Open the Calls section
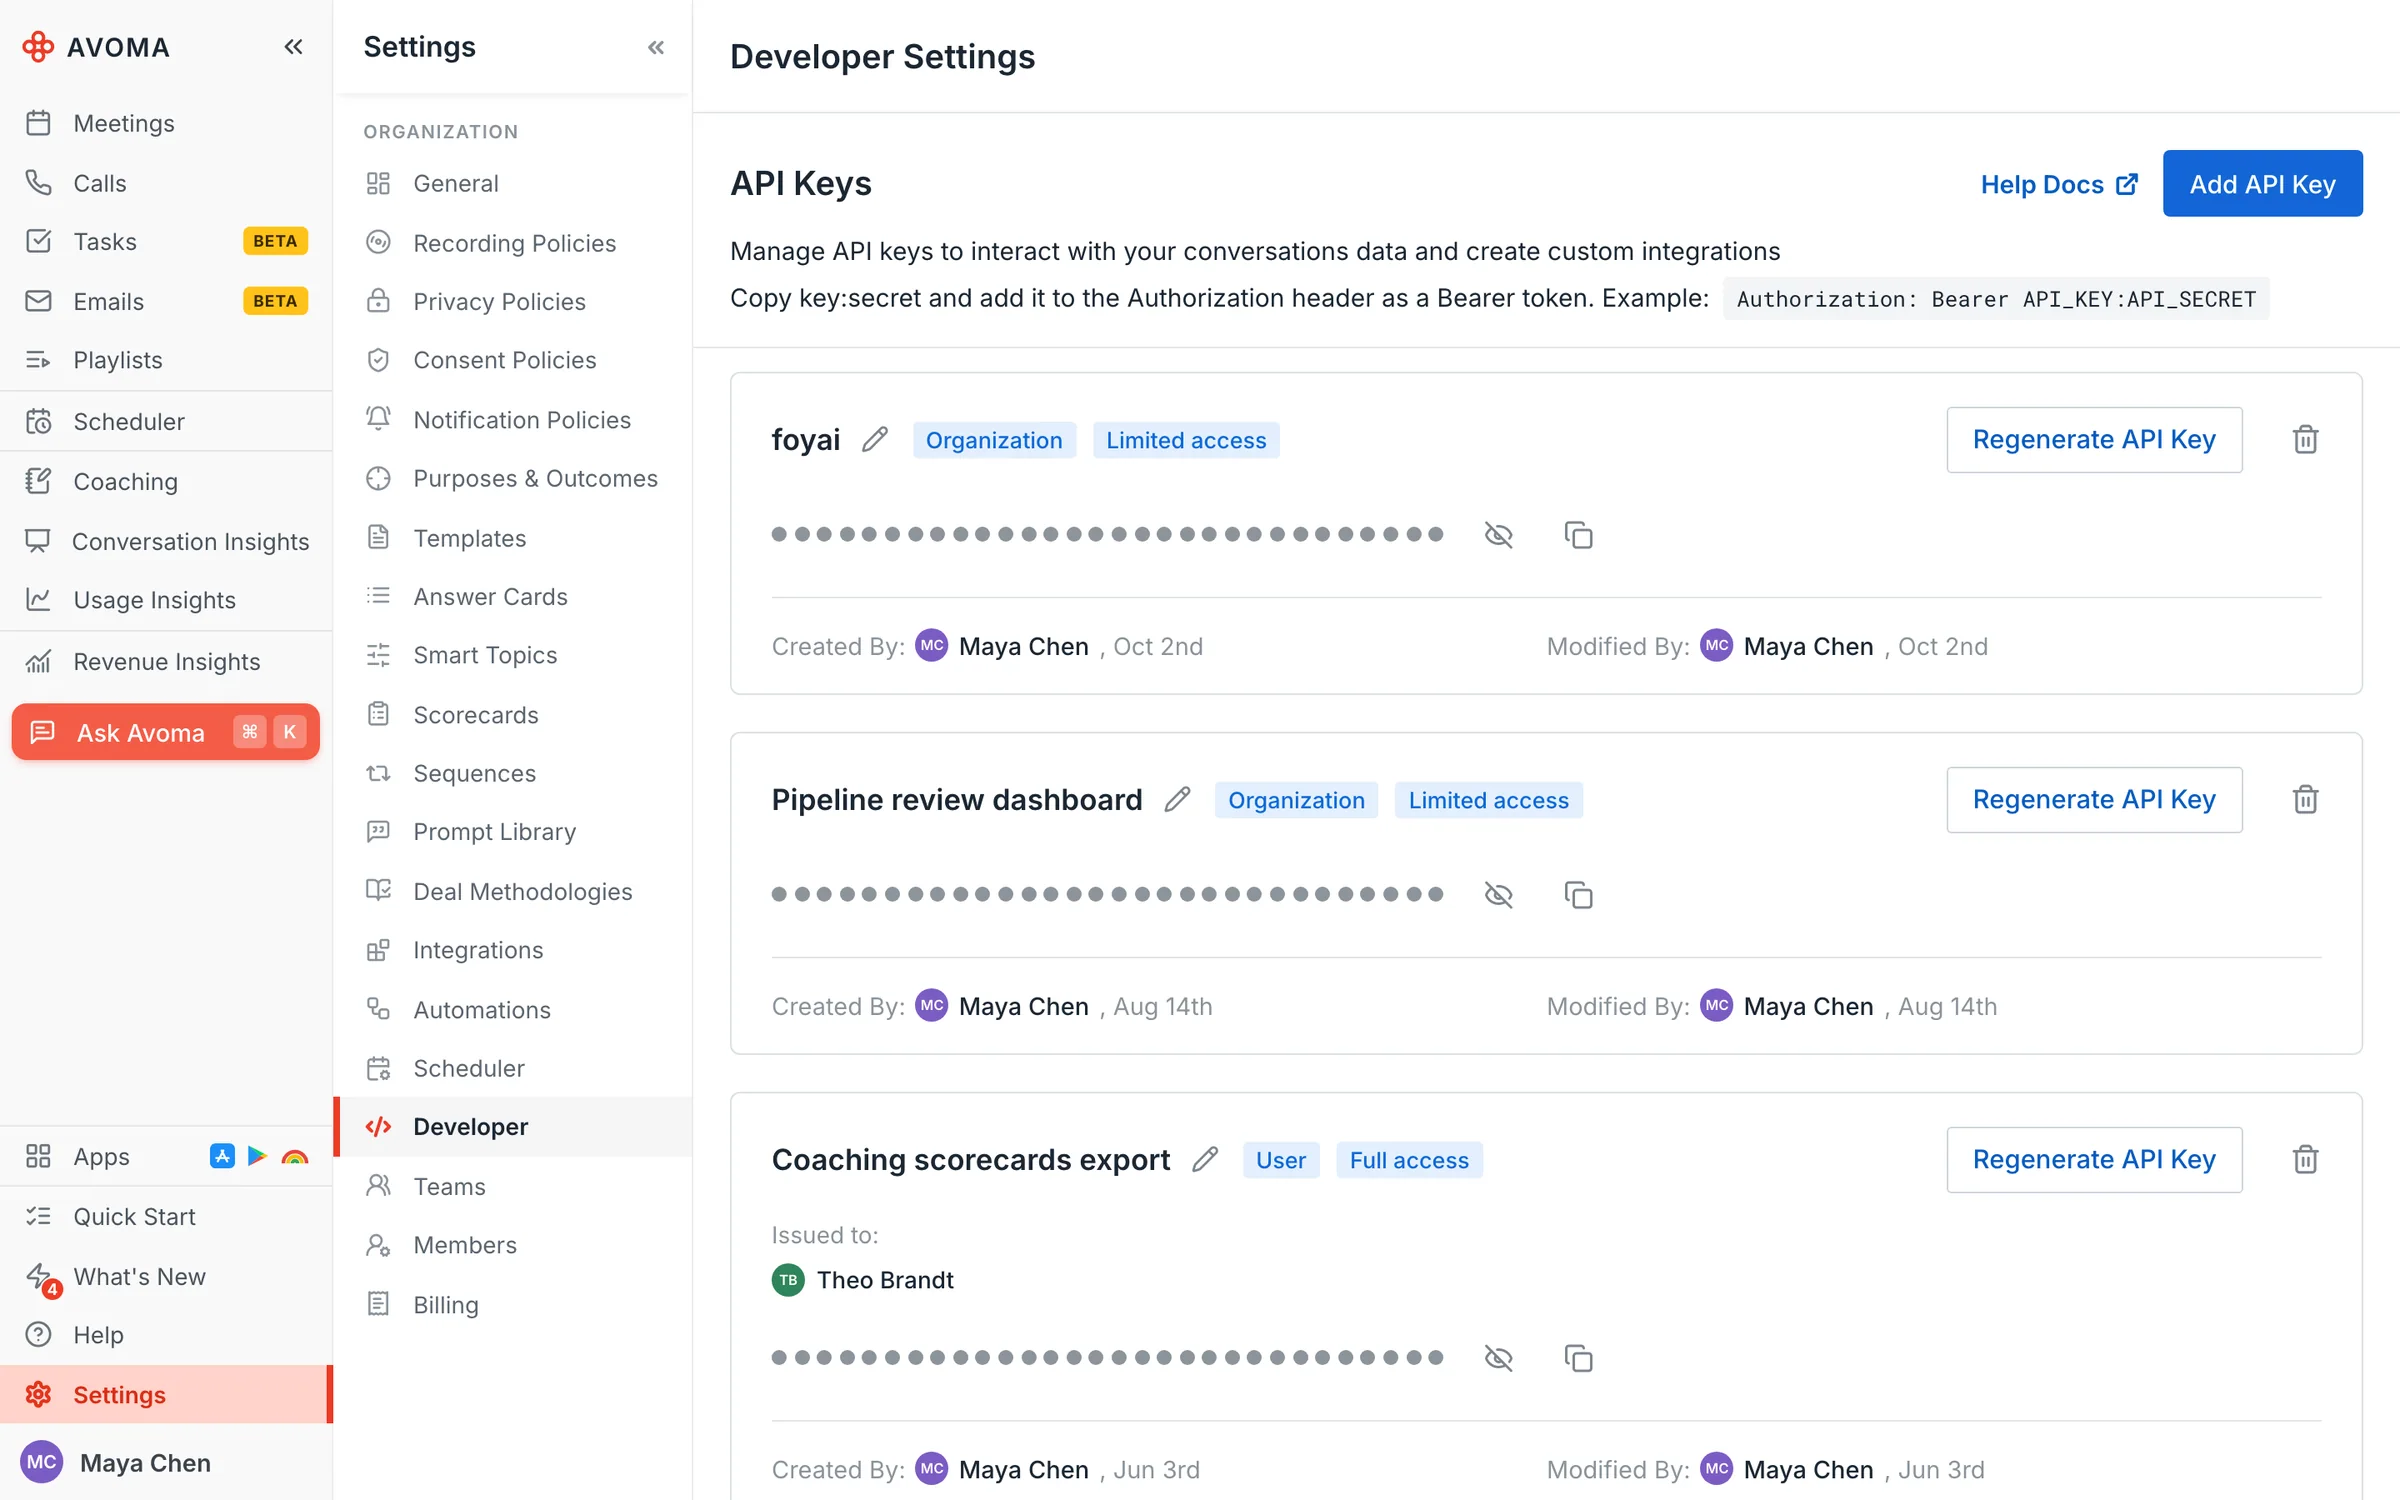This screenshot has width=2400, height=1500. tap(166, 183)
